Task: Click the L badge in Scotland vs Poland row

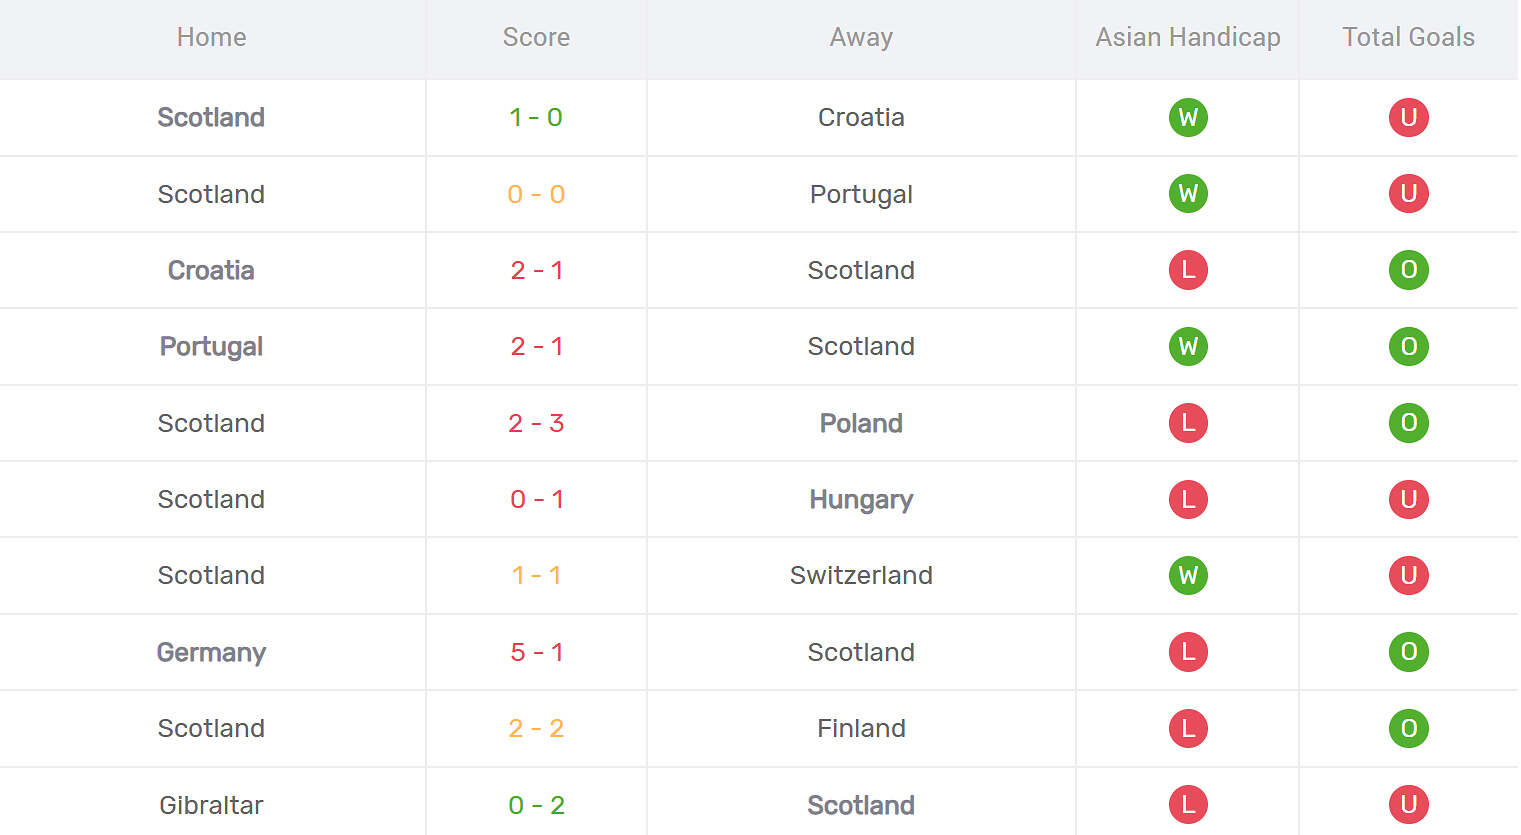Action: [x=1188, y=423]
